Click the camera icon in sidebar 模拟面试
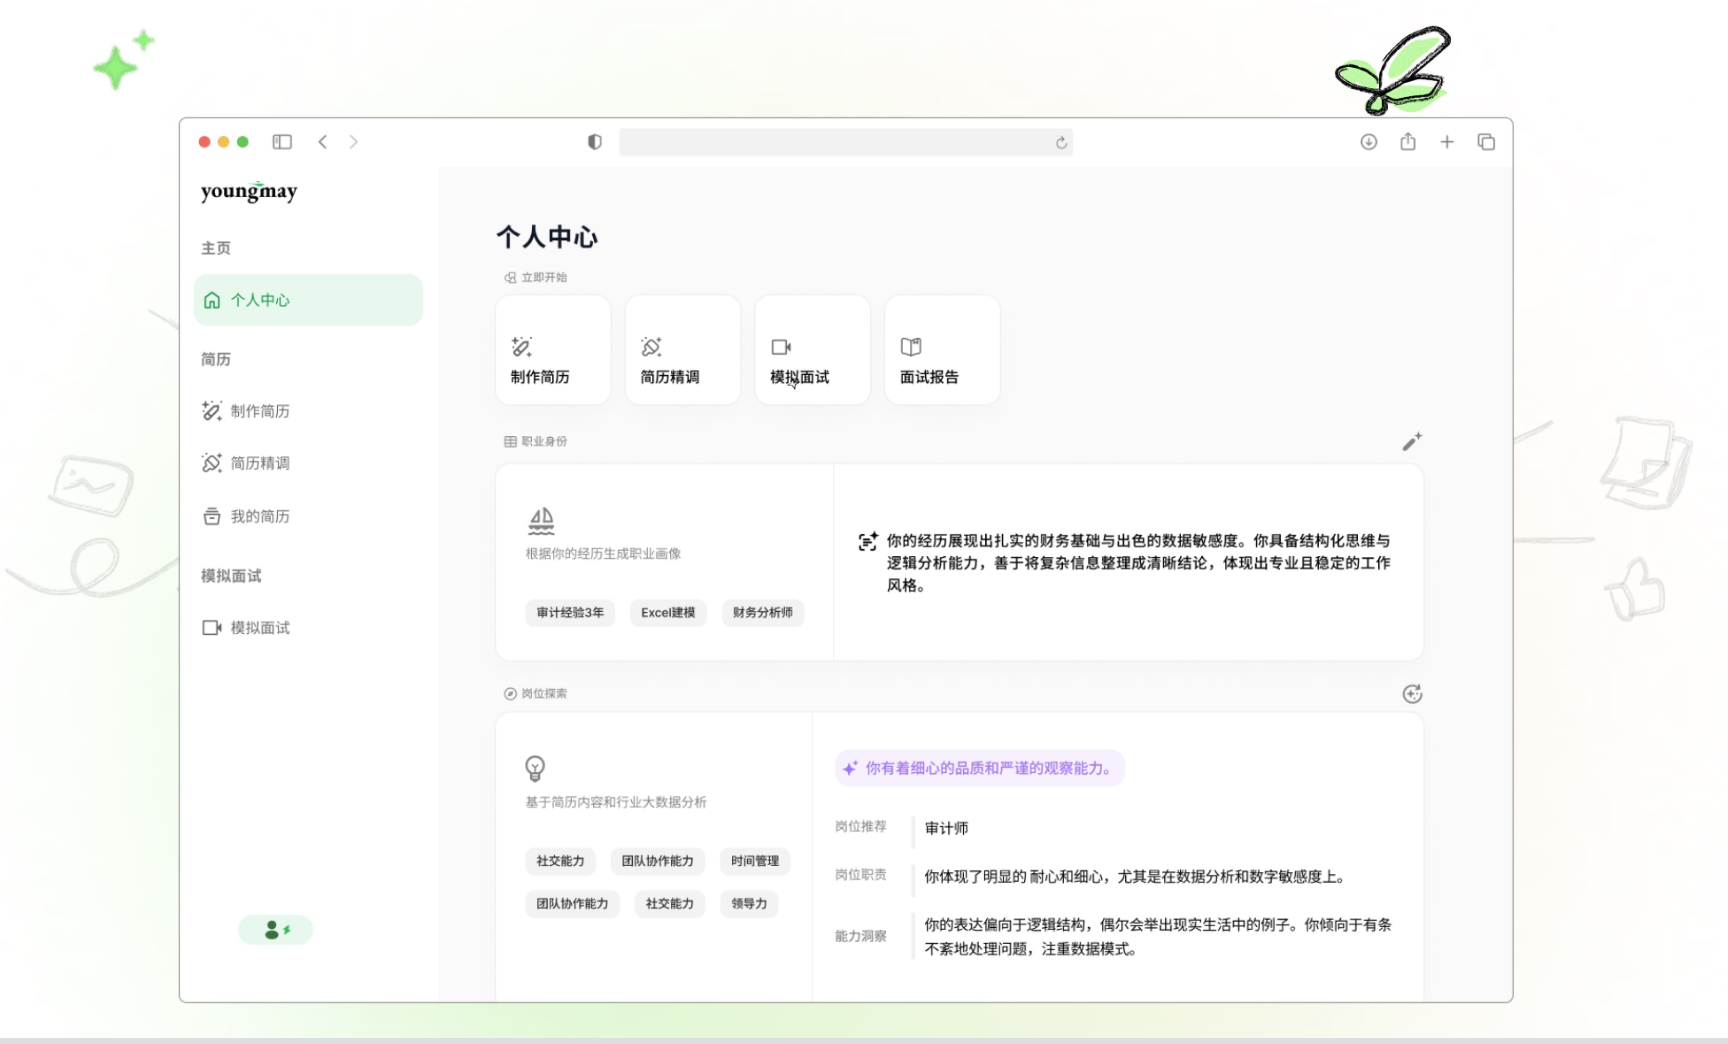 212,628
